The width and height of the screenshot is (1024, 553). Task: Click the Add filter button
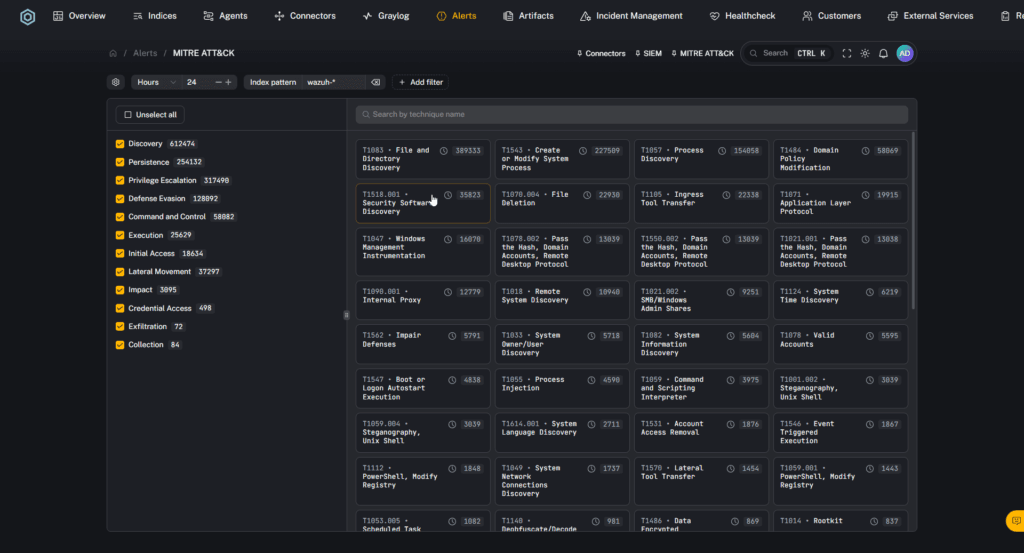[420, 82]
